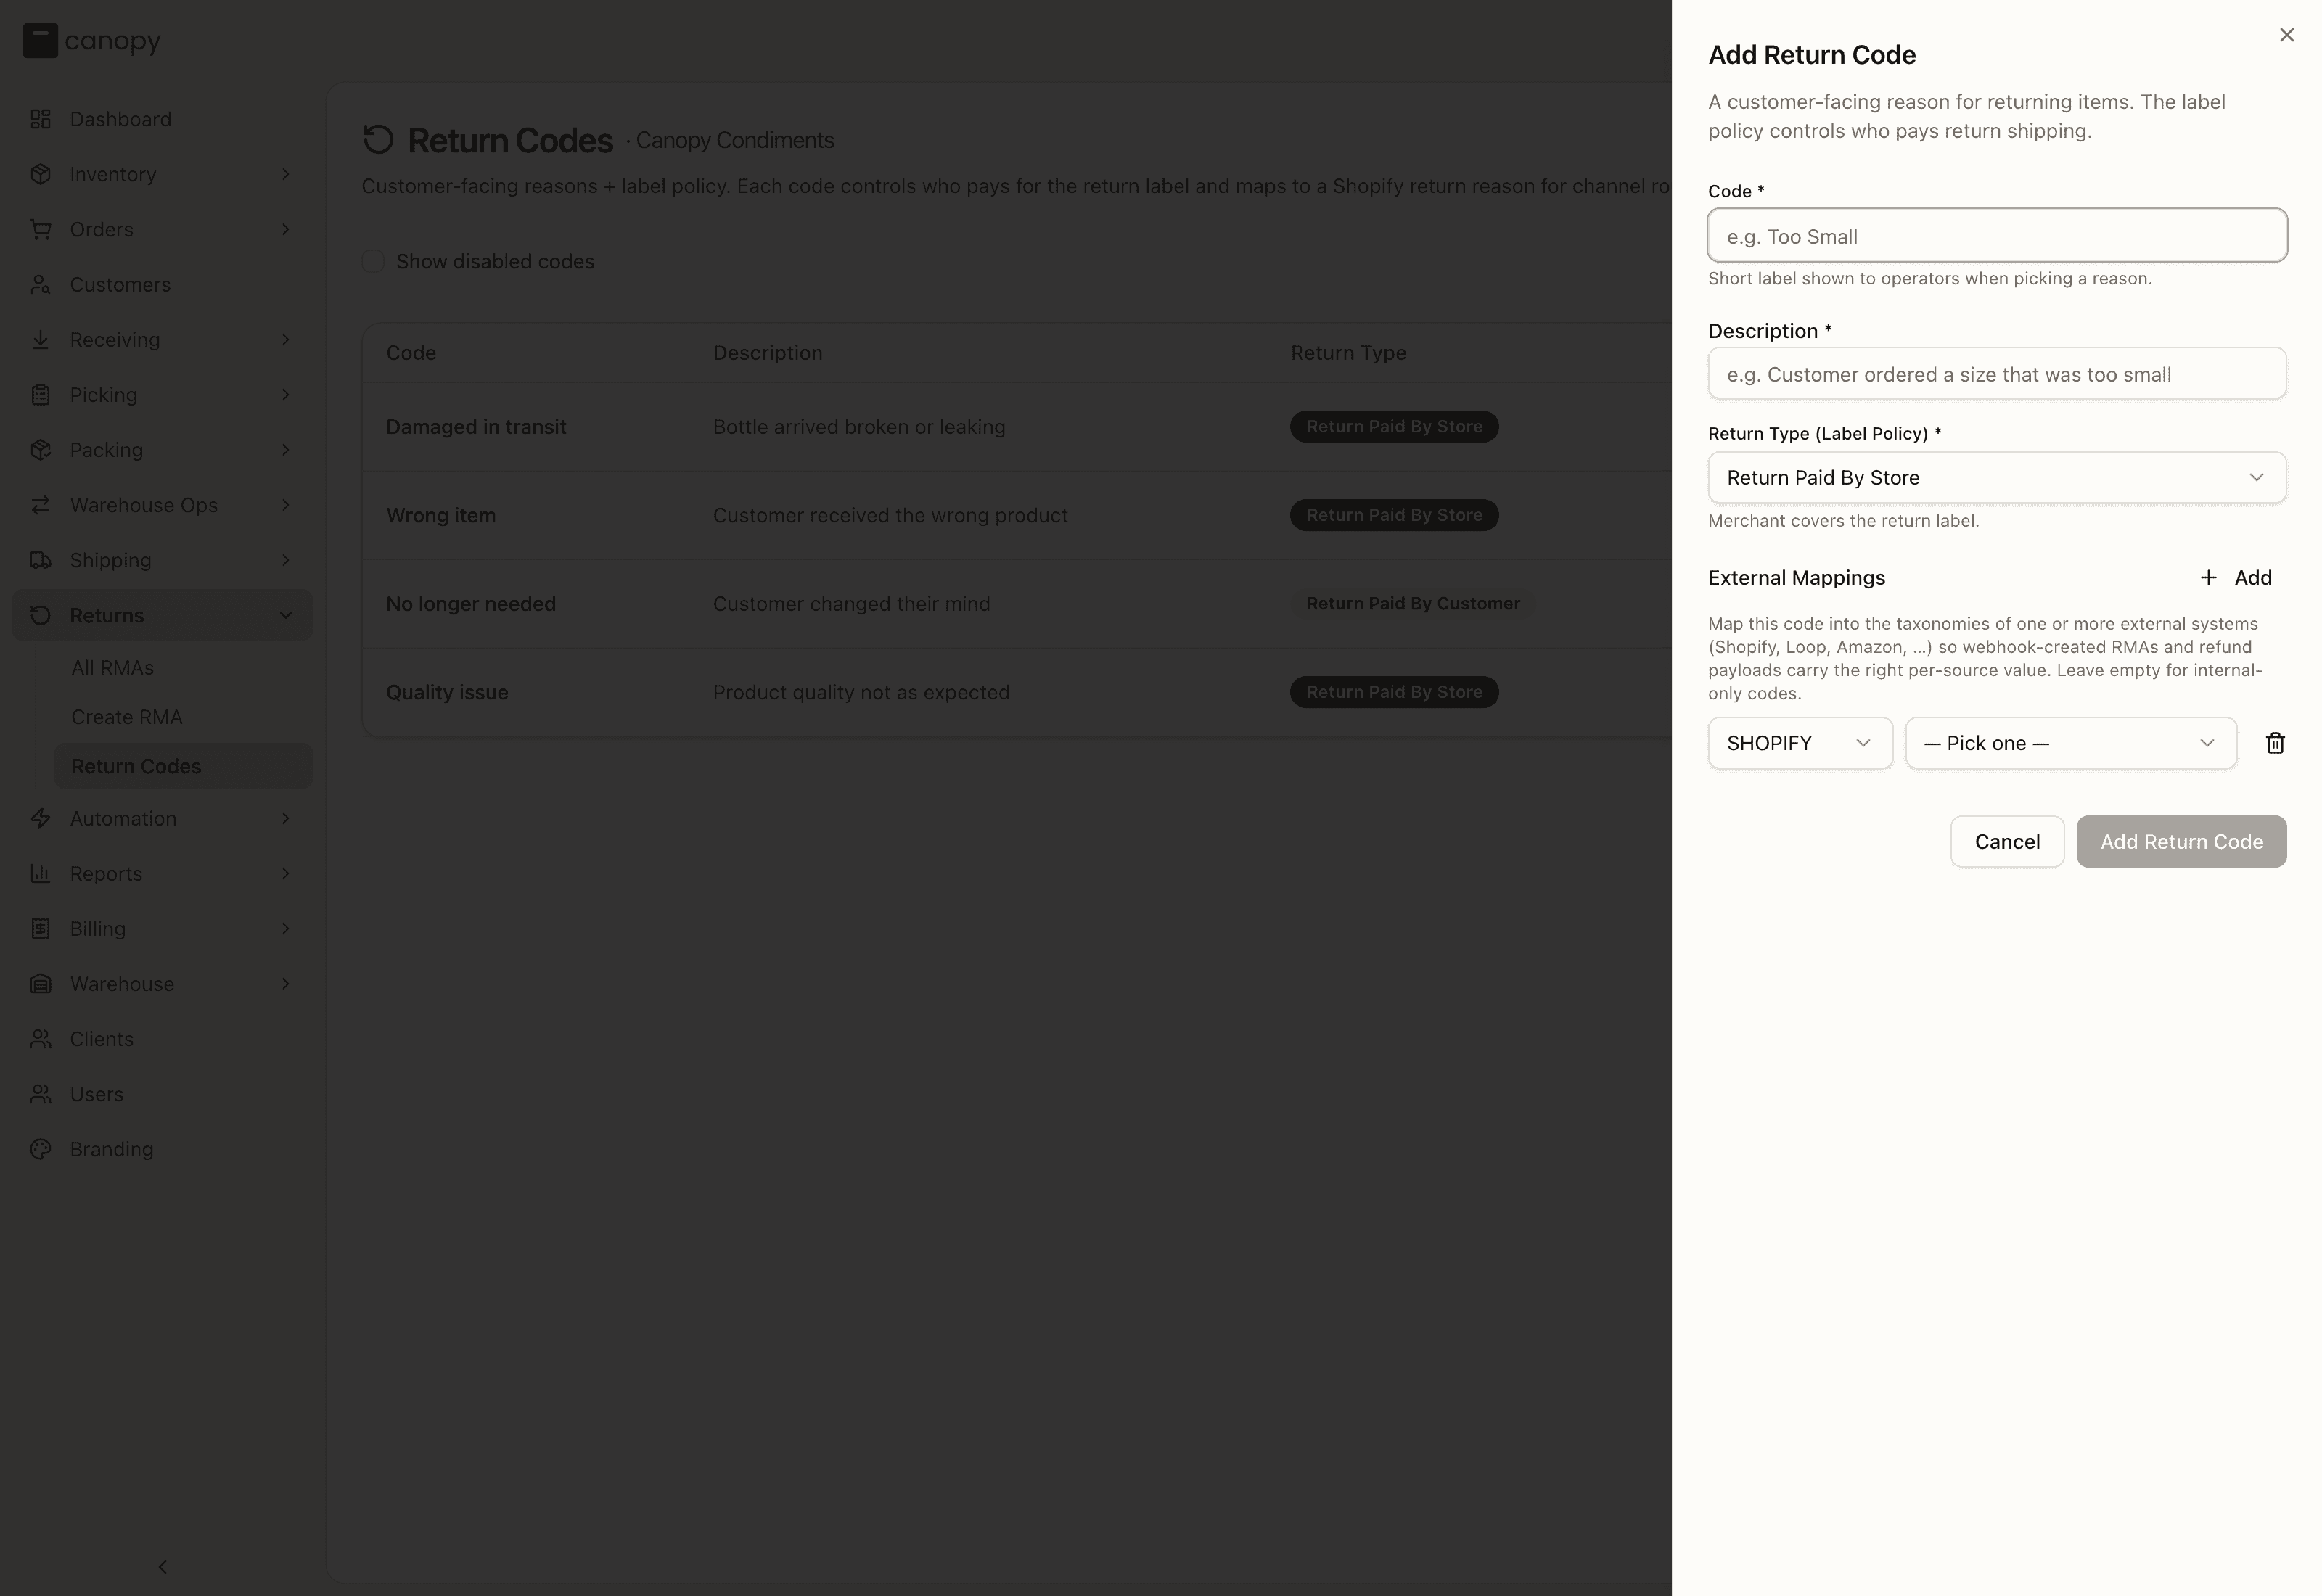Click the Warehouse building icon

pos(40,984)
